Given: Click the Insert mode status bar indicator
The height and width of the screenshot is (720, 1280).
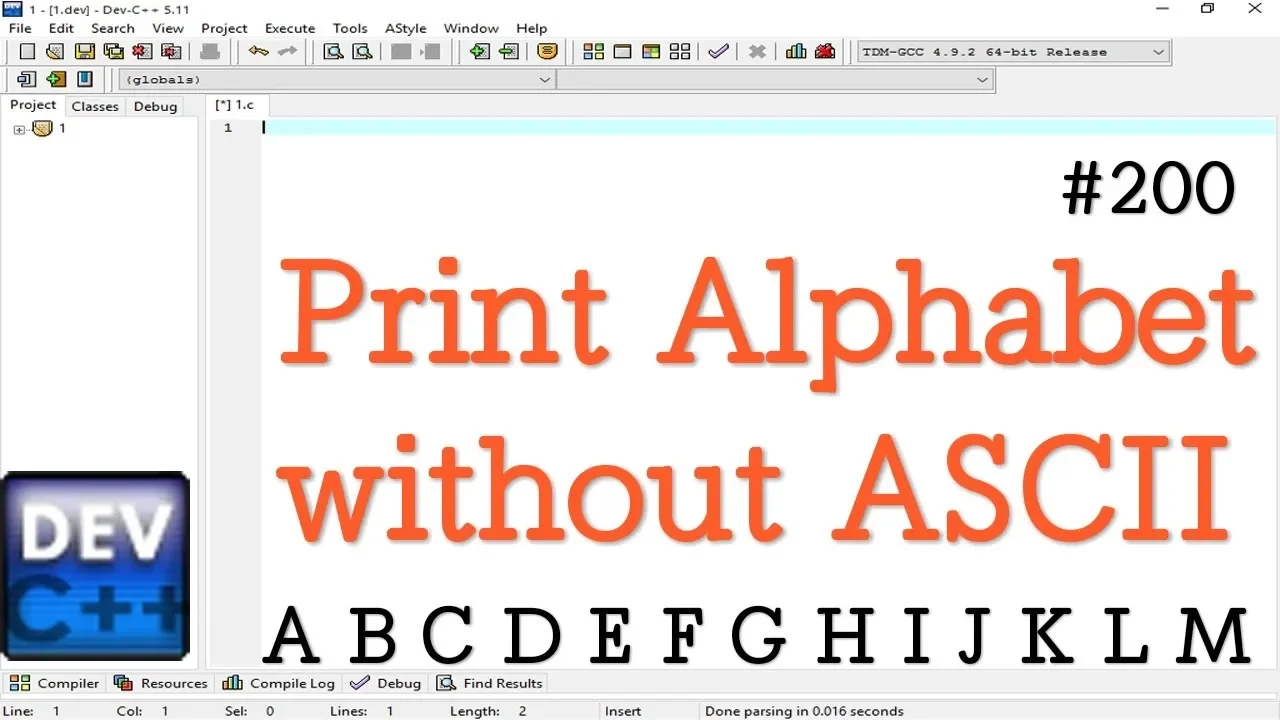Looking at the screenshot, I should pyautogui.click(x=623, y=711).
